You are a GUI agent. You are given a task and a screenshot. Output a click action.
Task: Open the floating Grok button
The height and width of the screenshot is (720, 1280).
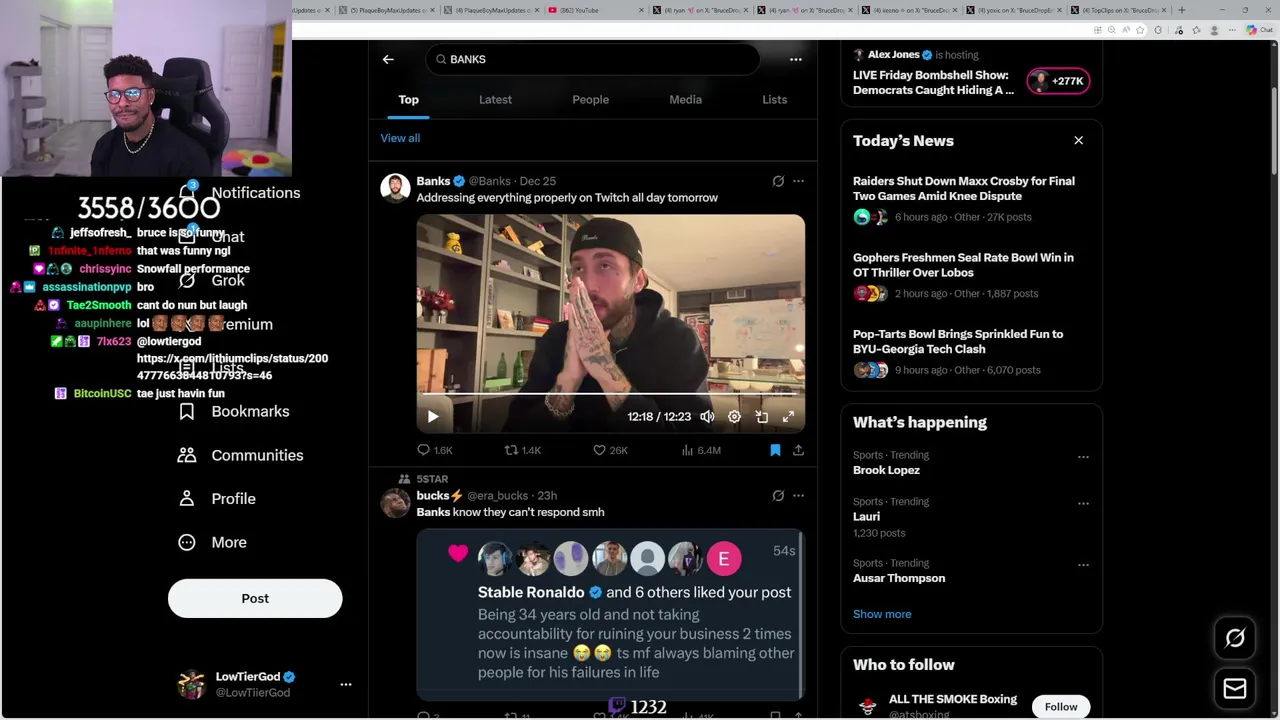click(x=1235, y=638)
